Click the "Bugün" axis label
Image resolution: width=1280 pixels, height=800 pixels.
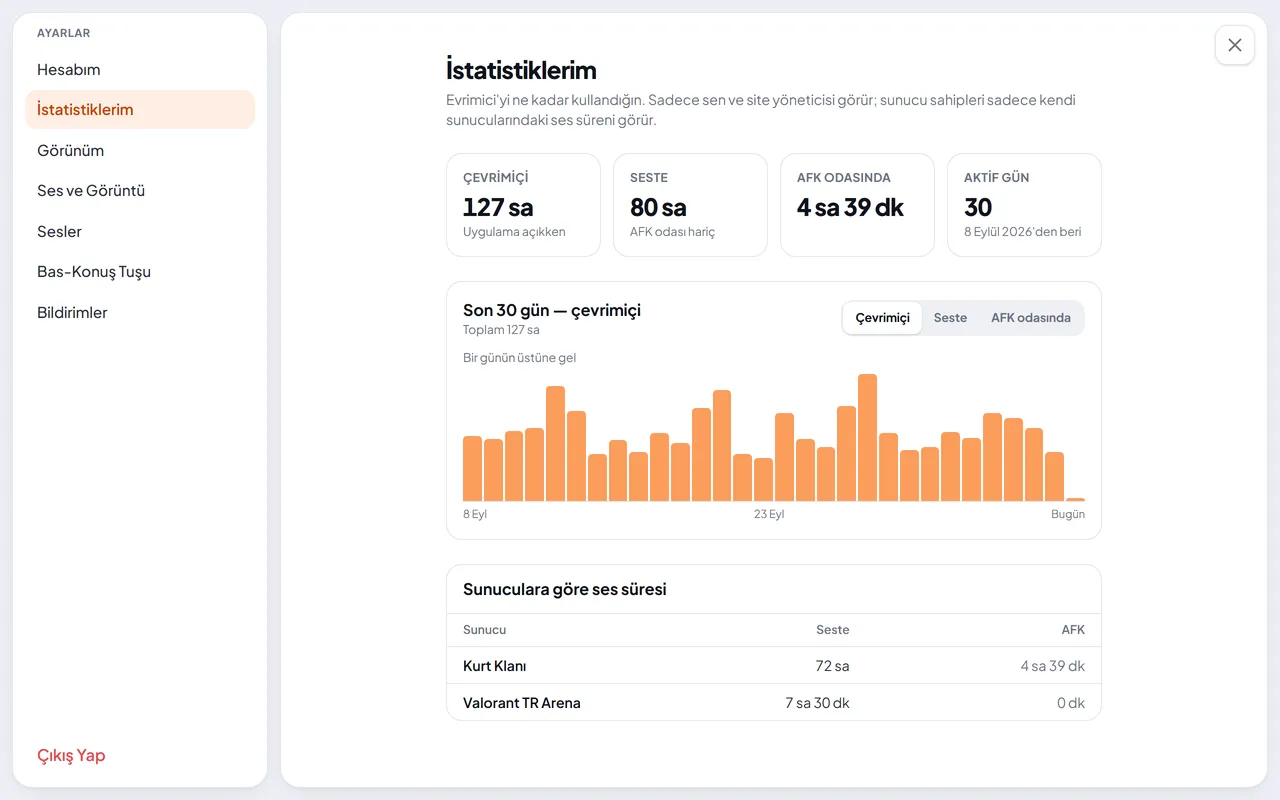coord(1068,514)
